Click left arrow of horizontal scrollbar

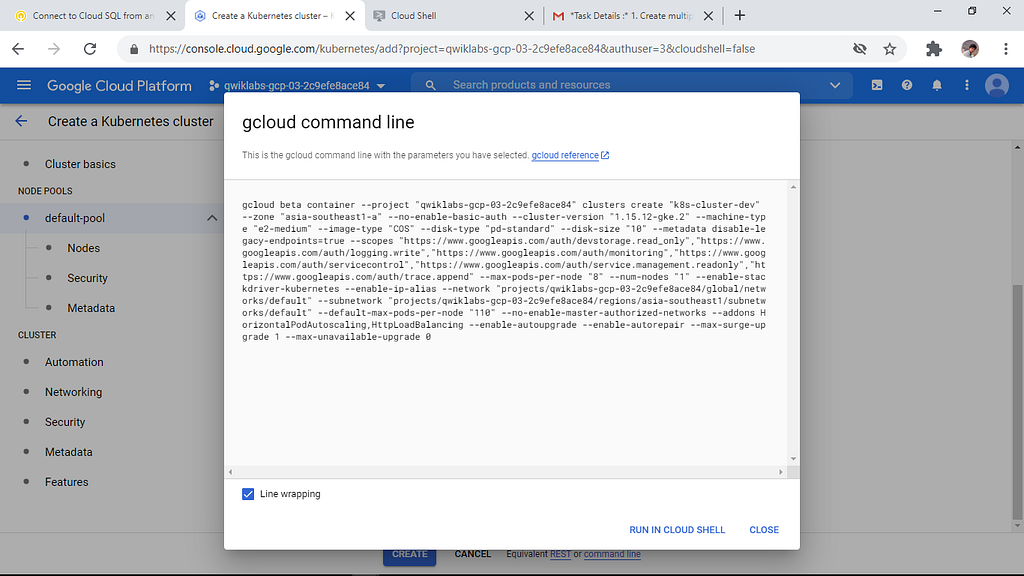[231, 472]
